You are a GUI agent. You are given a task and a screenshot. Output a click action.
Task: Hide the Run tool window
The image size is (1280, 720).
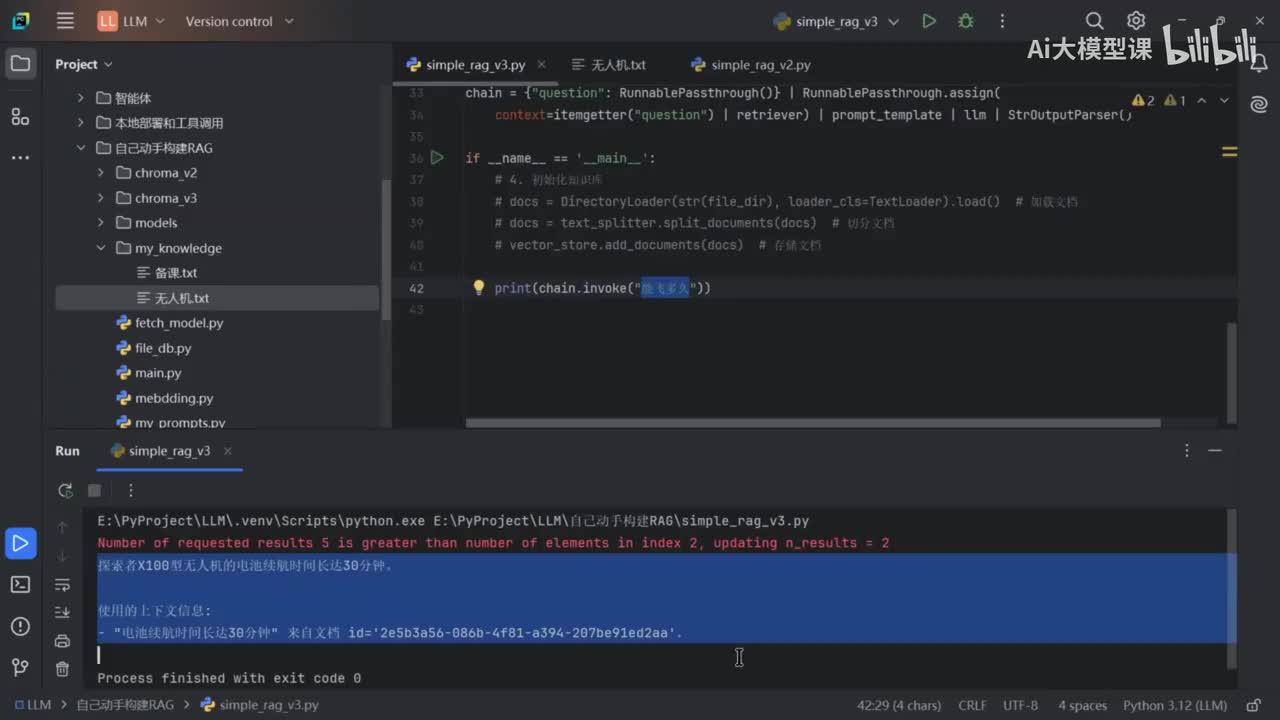[x=1215, y=451]
